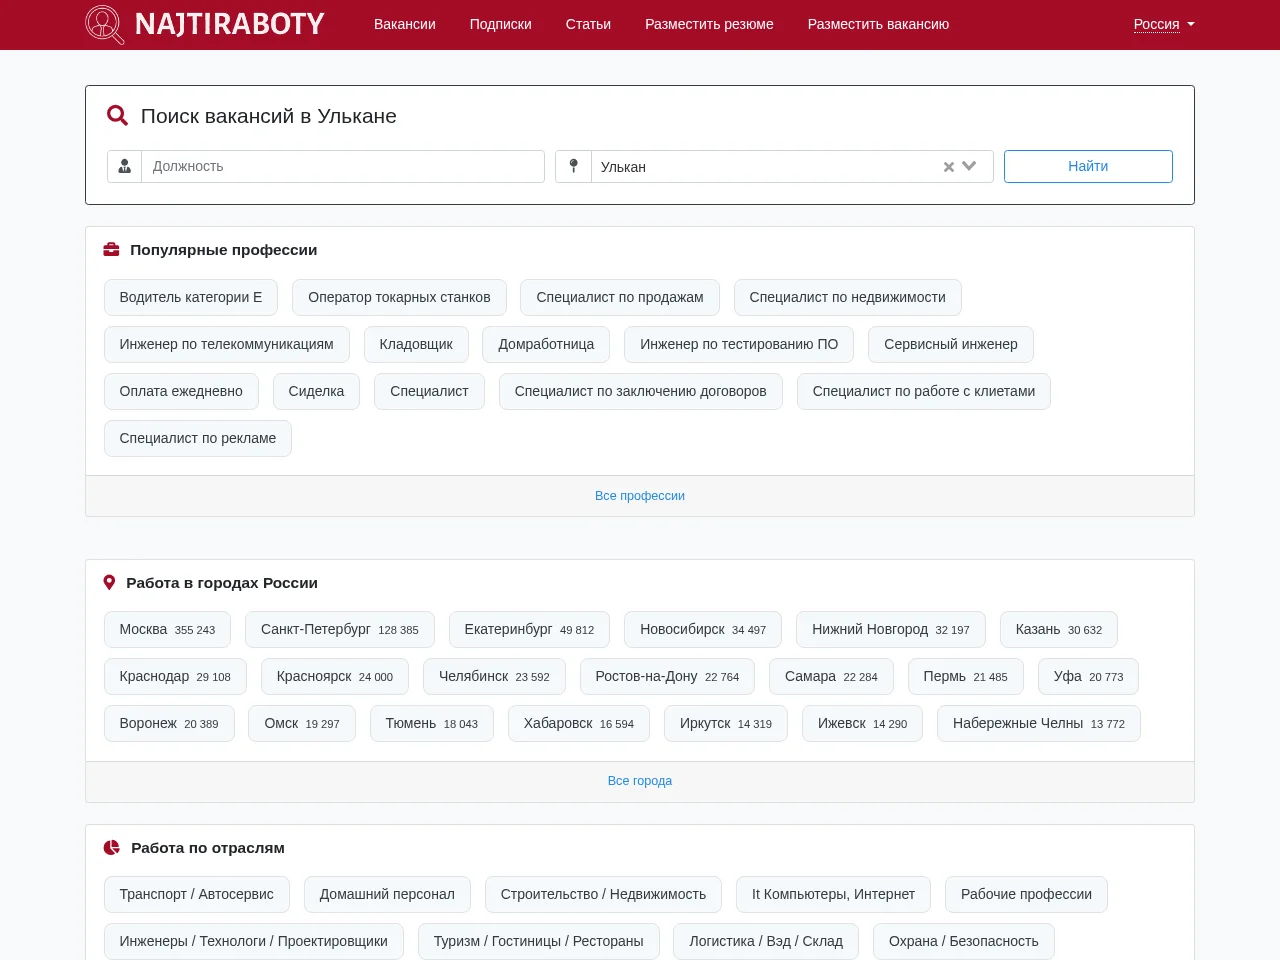Screen dimensions: 1280x960
Task: Select Разместить резюме in the header
Action: point(709,24)
